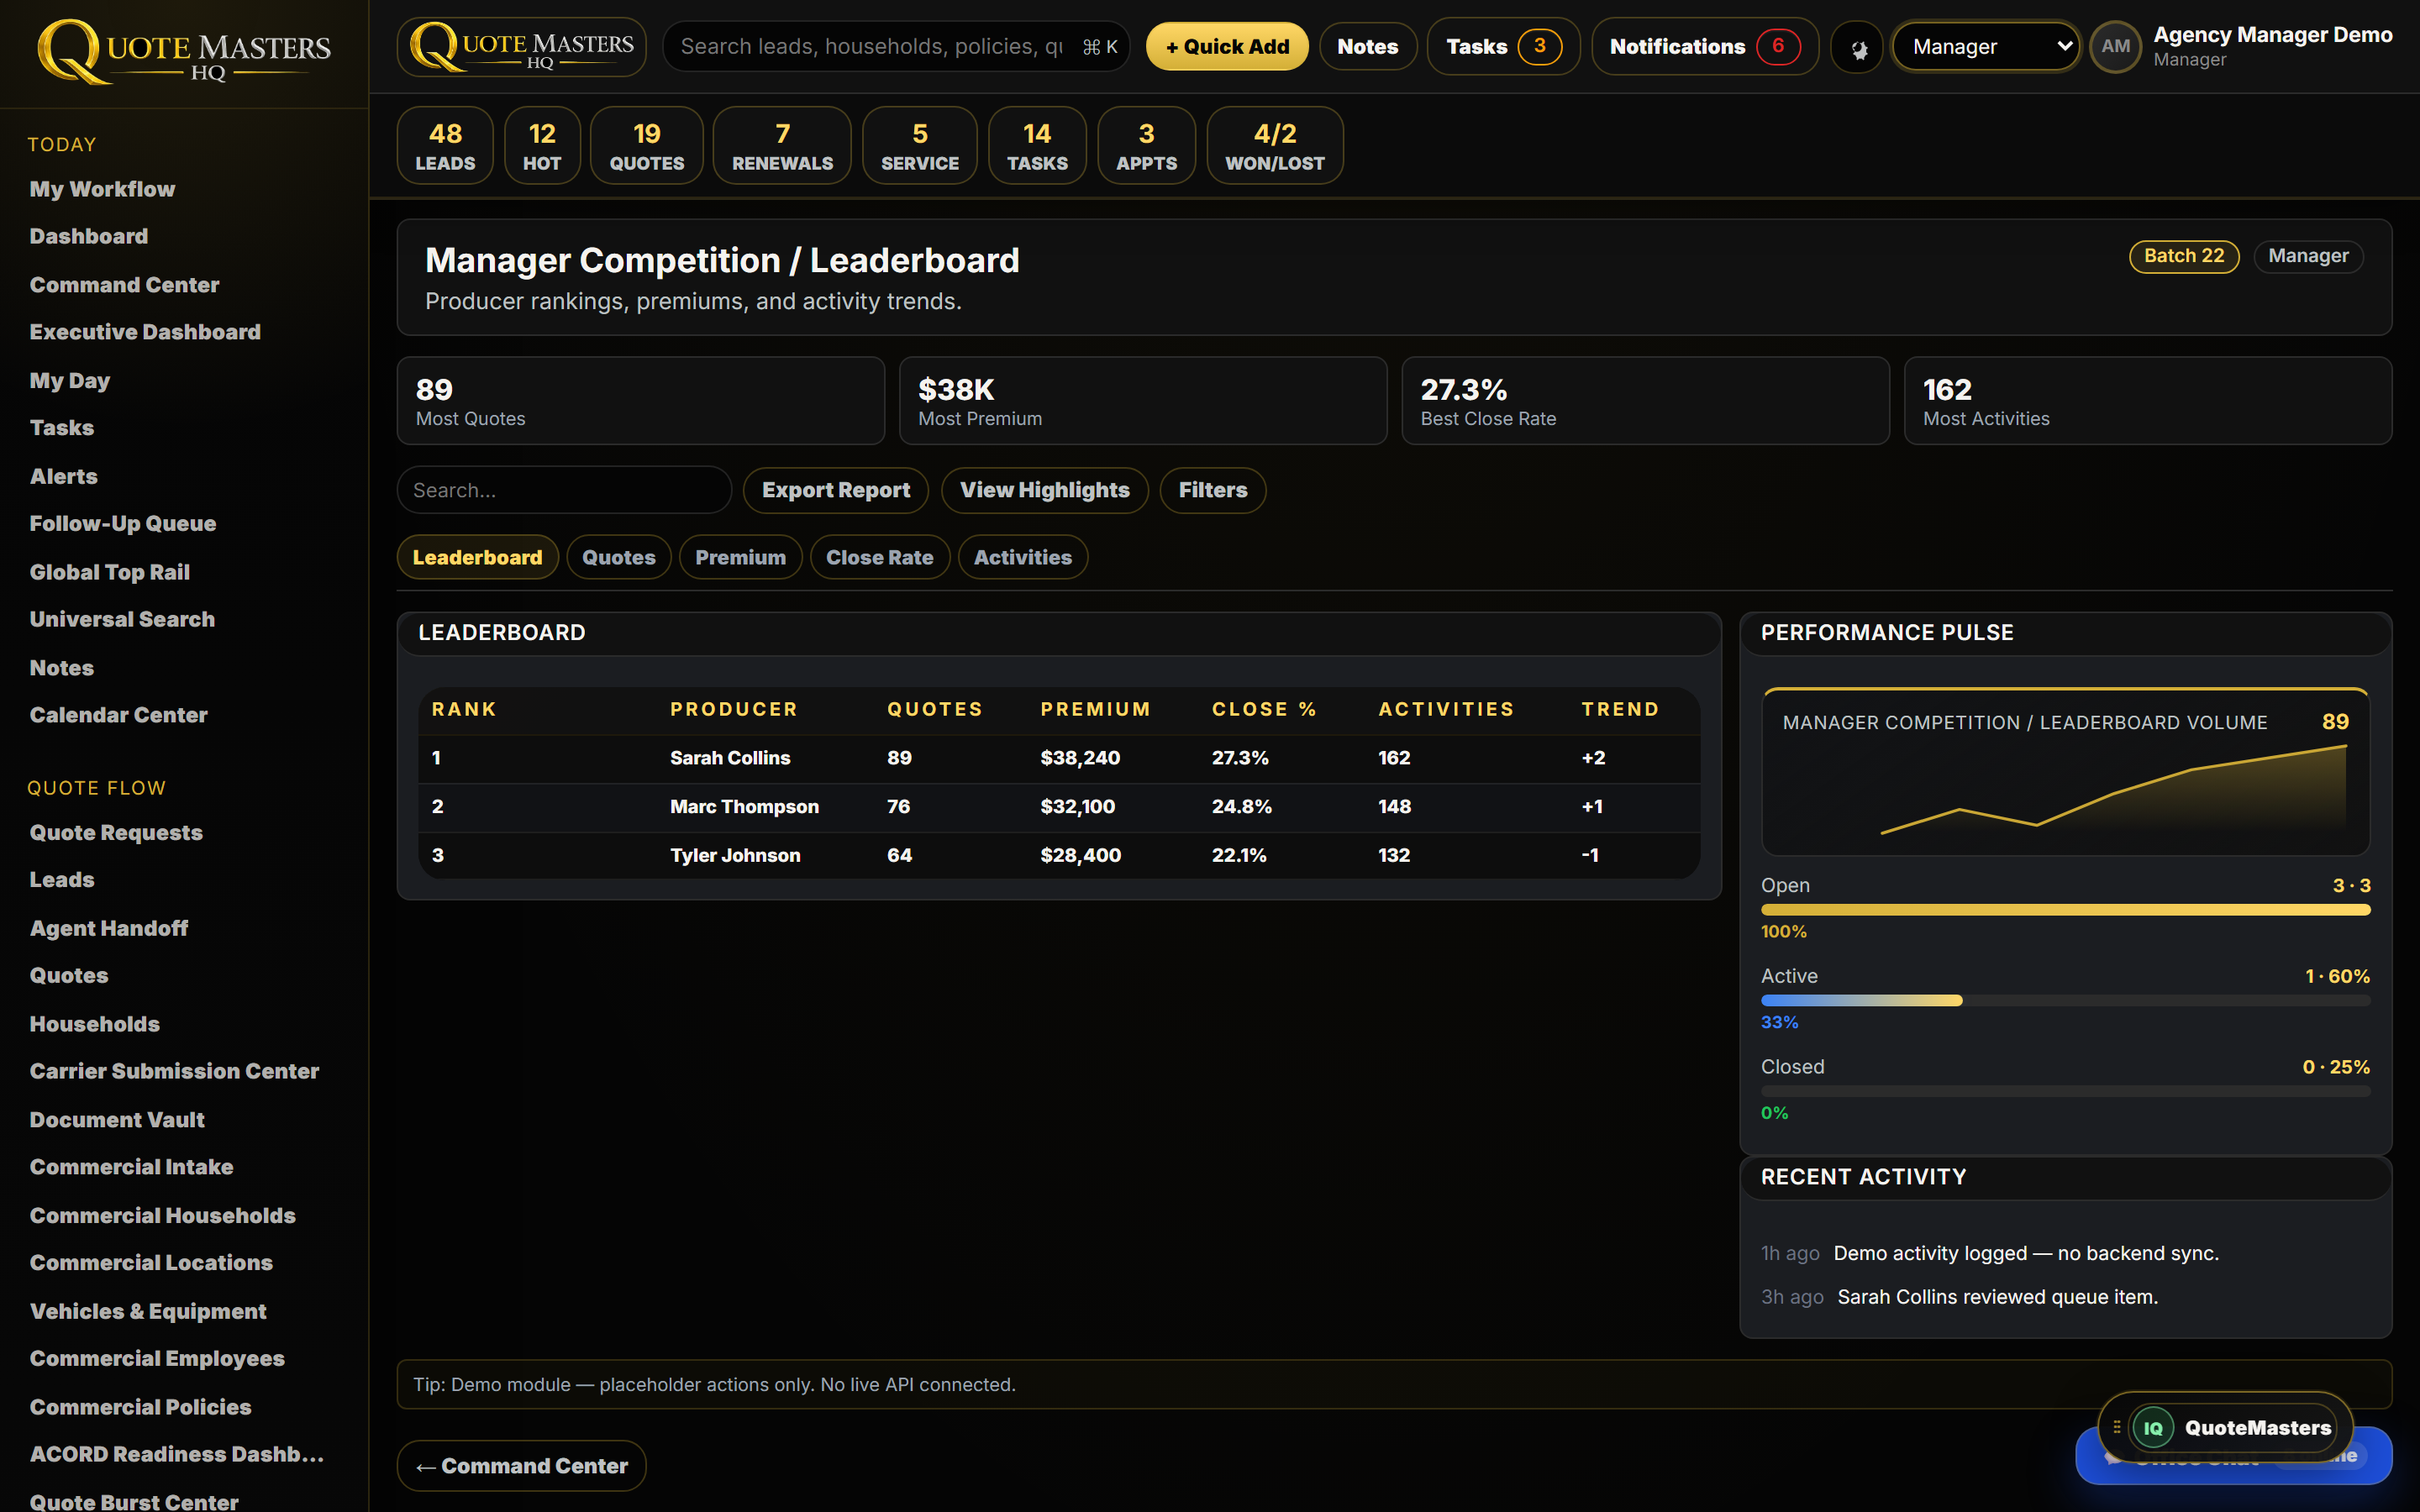Open My Day in sidebar
Screen dimensions: 2420x1512
pos(70,381)
